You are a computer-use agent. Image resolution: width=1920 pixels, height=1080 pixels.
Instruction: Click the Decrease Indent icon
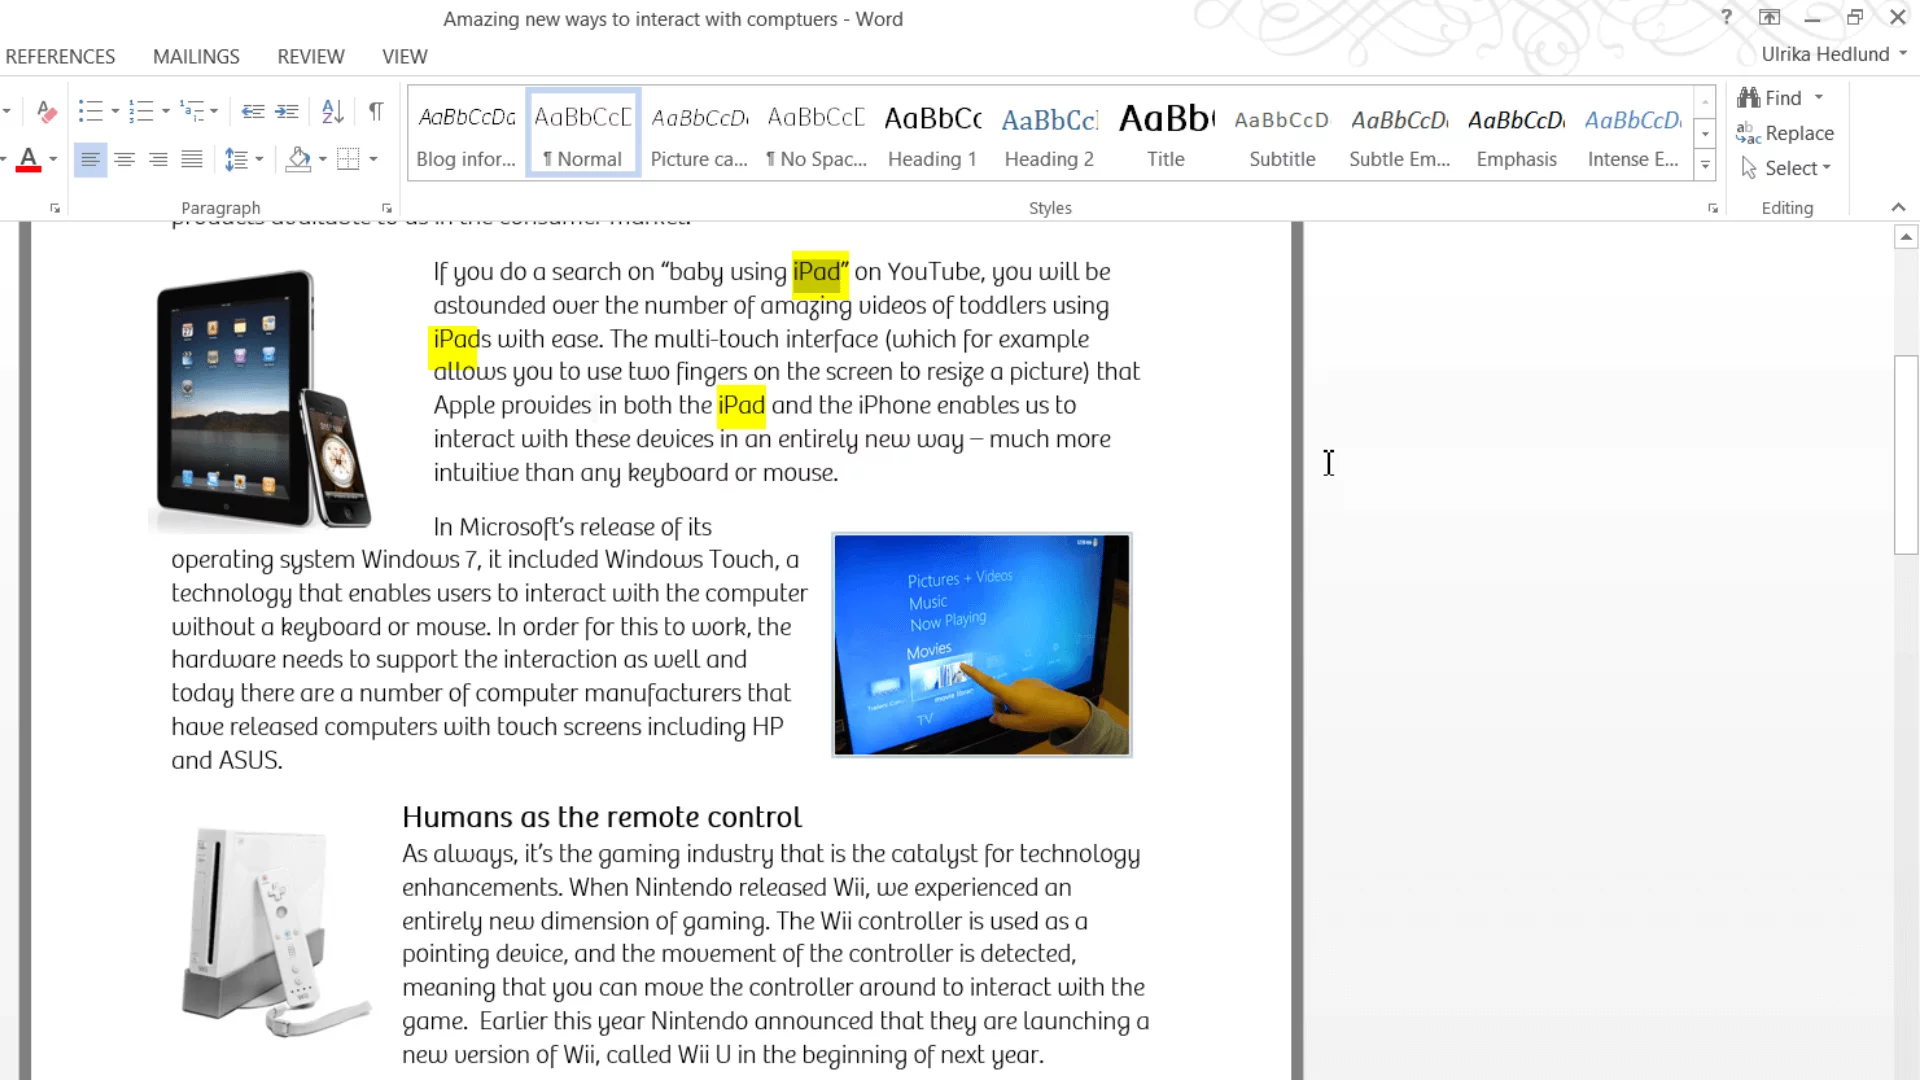tap(253, 111)
